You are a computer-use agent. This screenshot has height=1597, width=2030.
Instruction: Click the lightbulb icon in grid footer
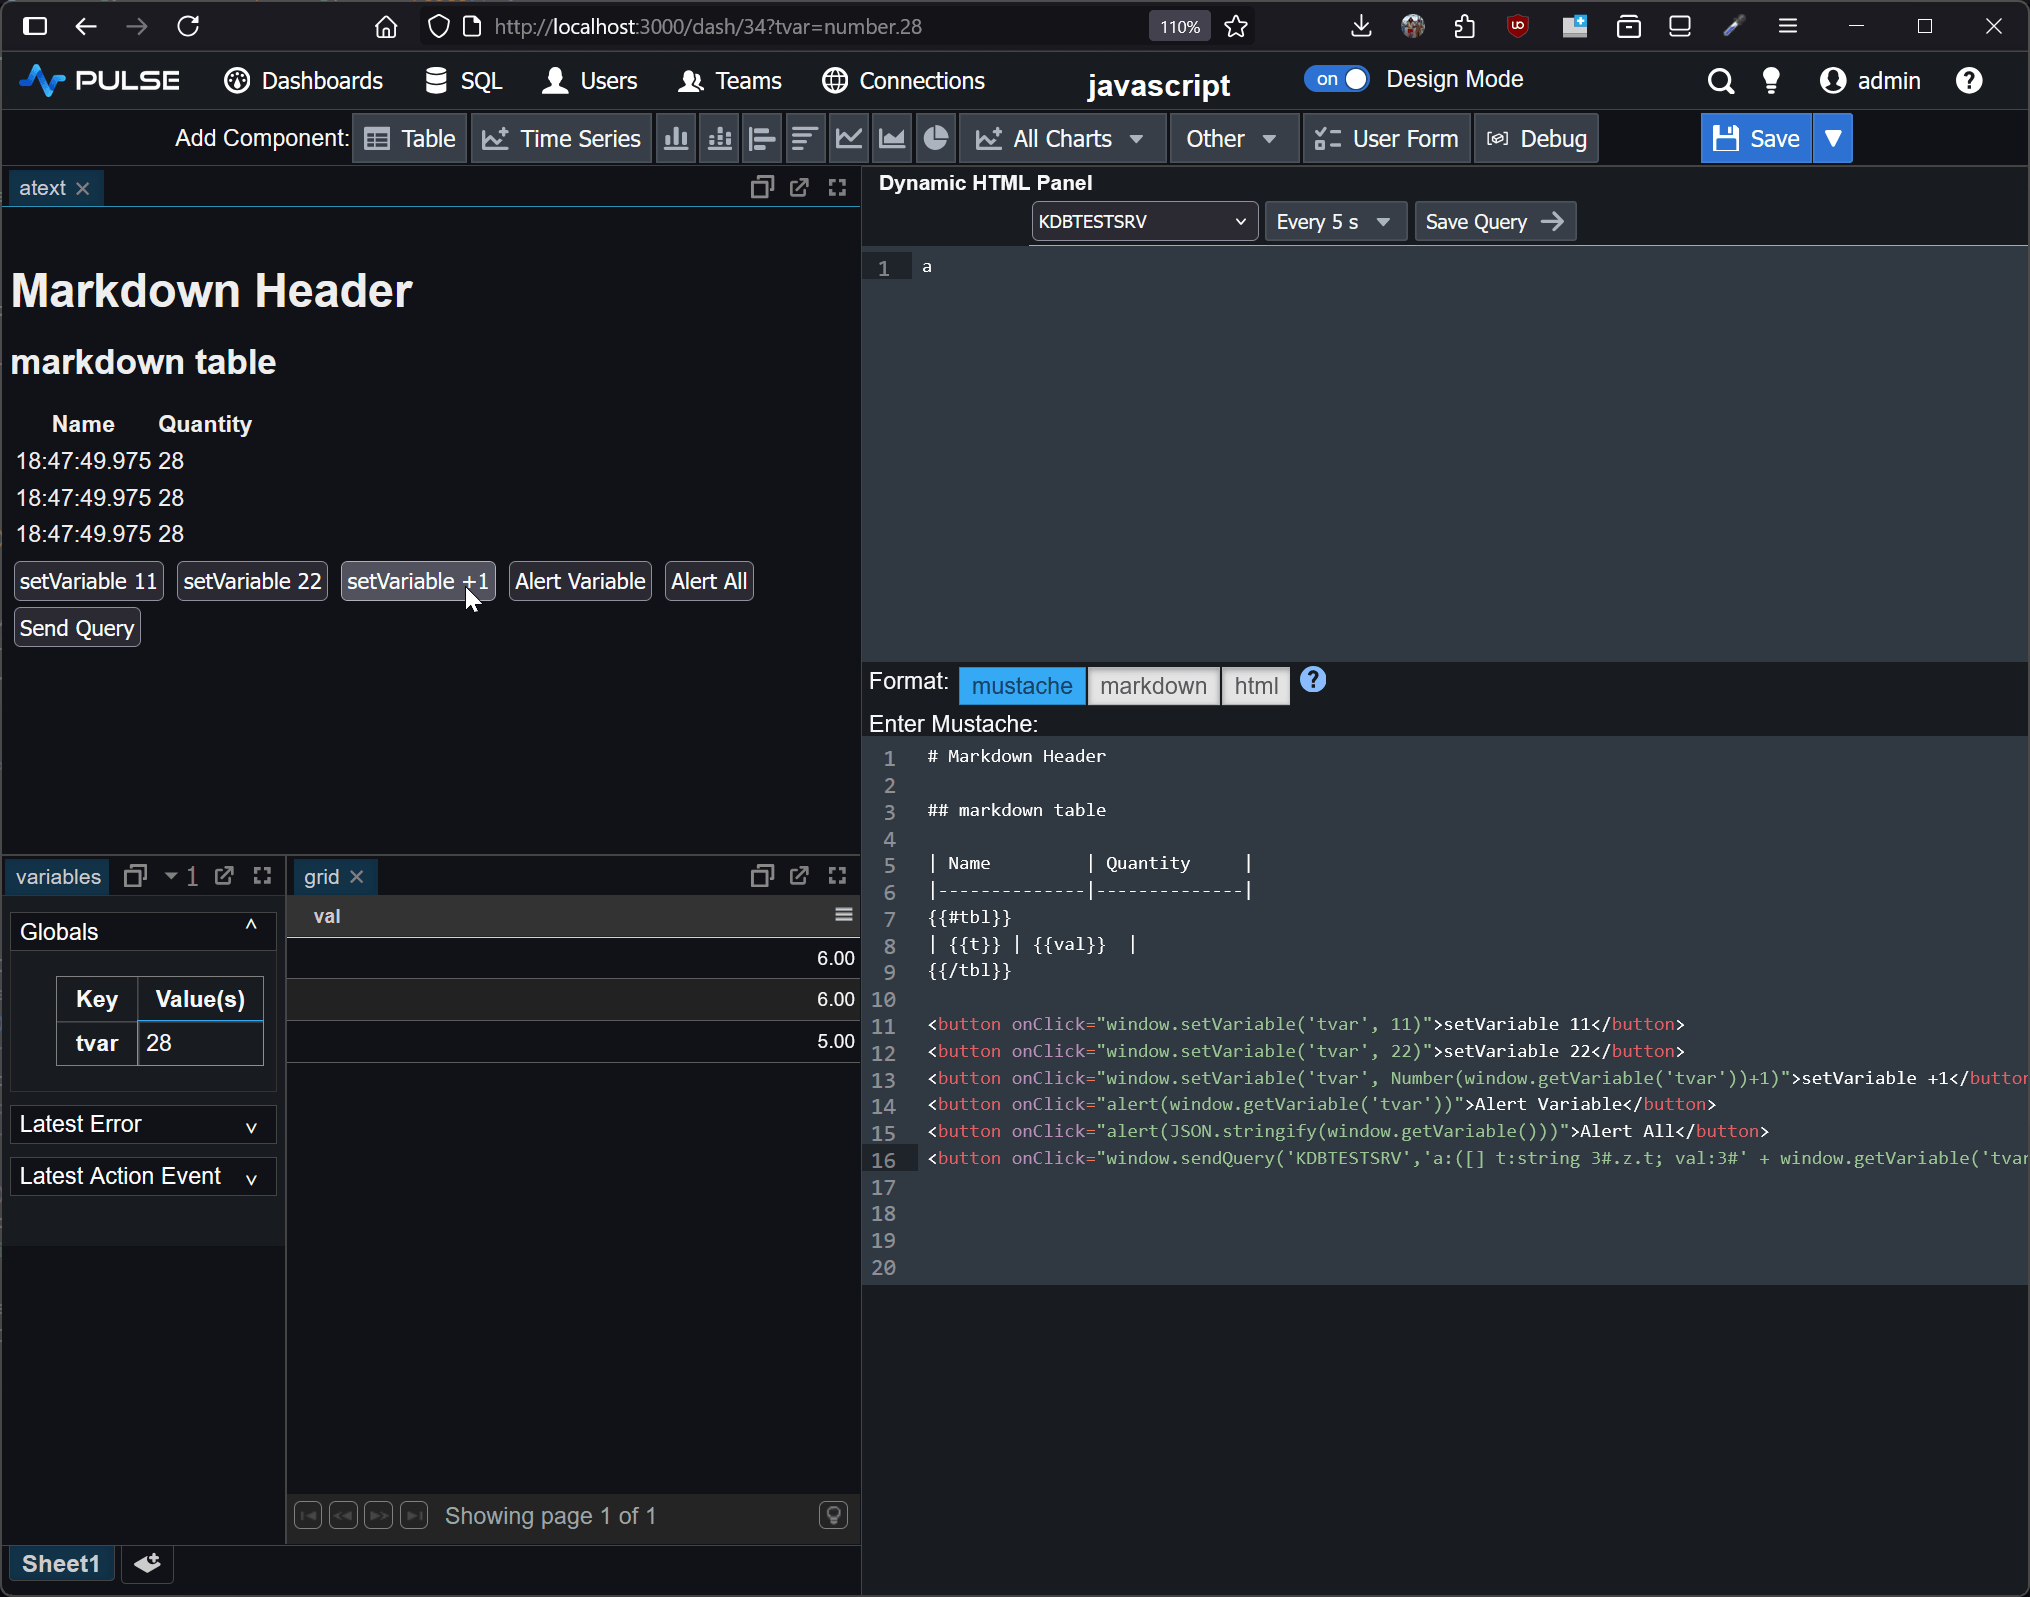point(833,1516)
